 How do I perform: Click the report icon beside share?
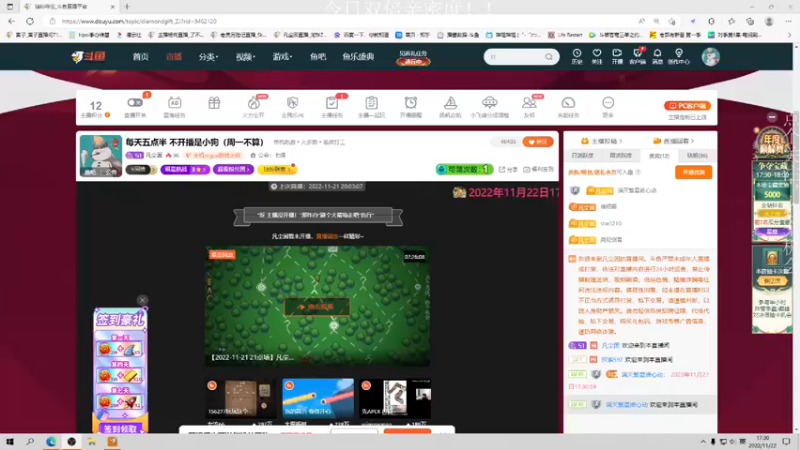coord(538,169)
